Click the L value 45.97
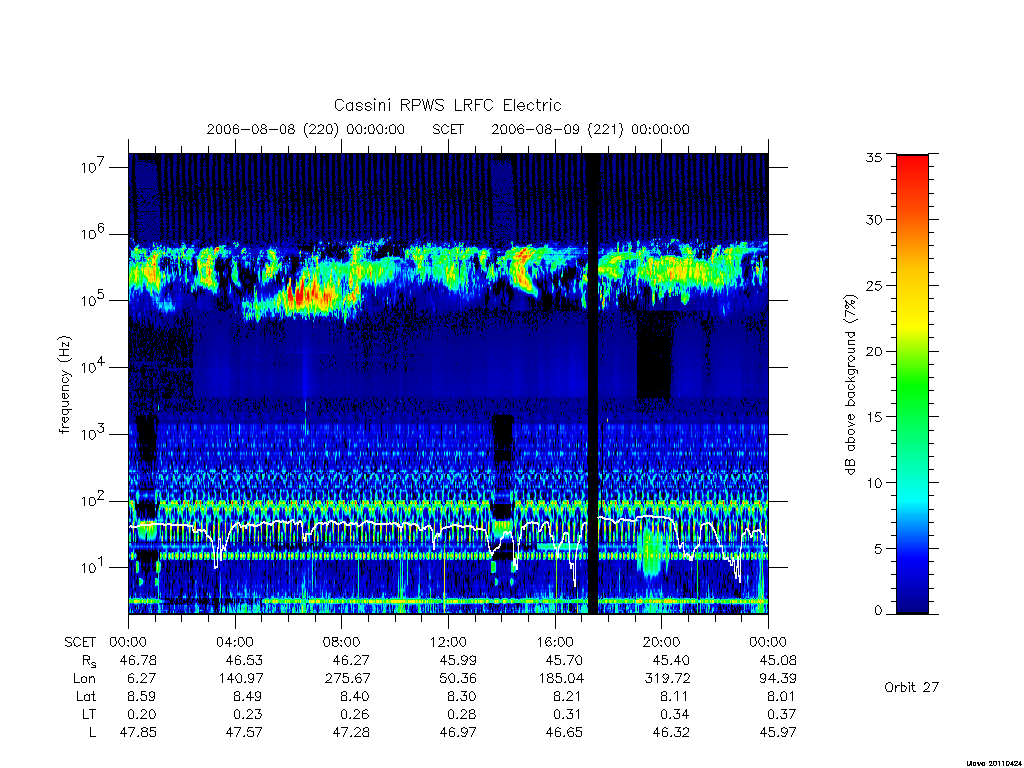The height and width of the screenshot is (768, 1024). tap(778, 732)
